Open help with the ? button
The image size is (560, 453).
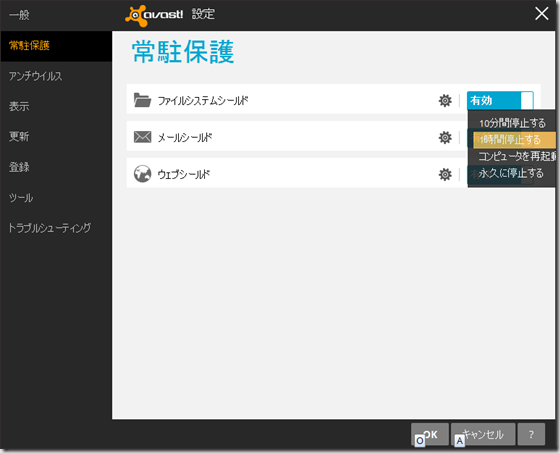531,434
